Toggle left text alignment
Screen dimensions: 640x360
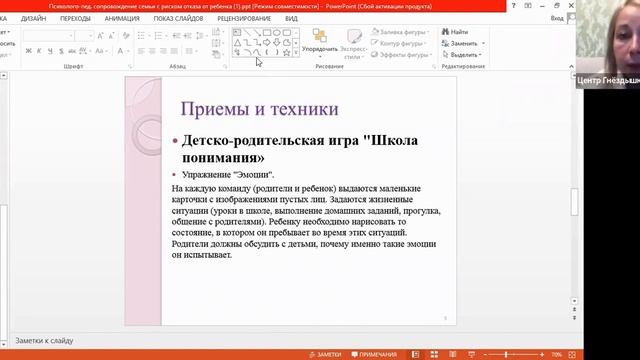(x=141, y=51)
